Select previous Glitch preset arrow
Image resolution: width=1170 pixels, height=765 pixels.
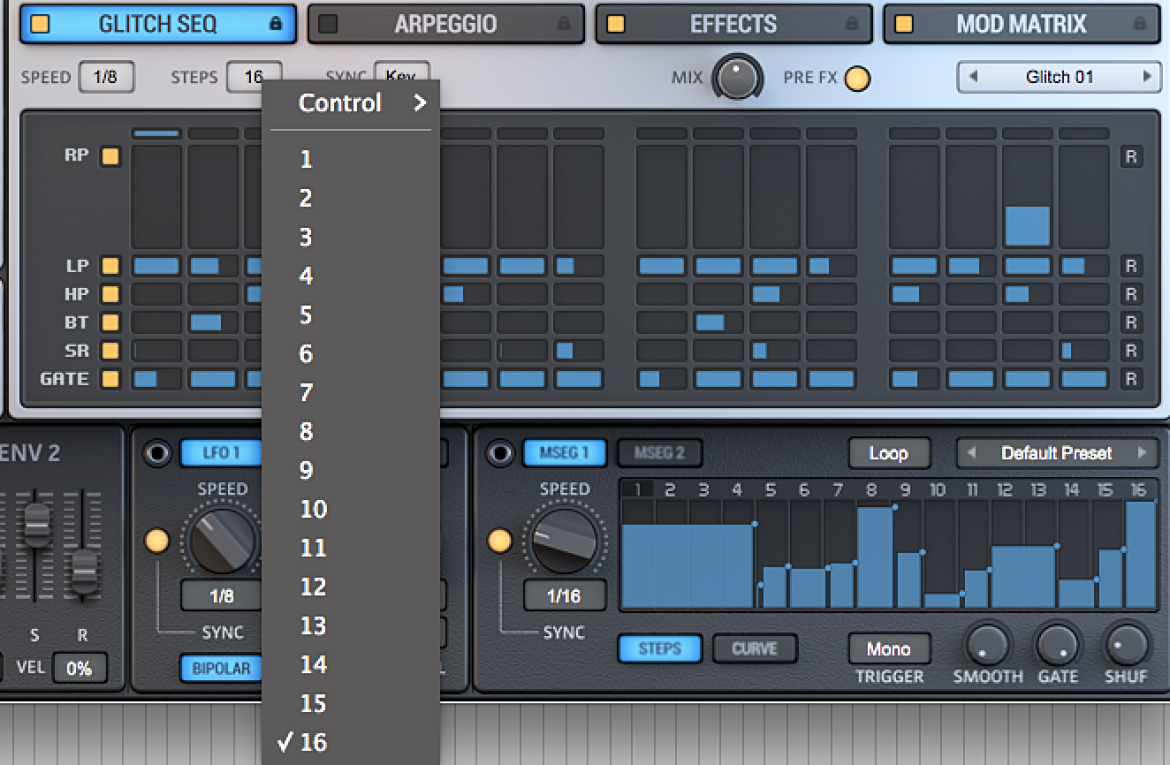[973, 76]
